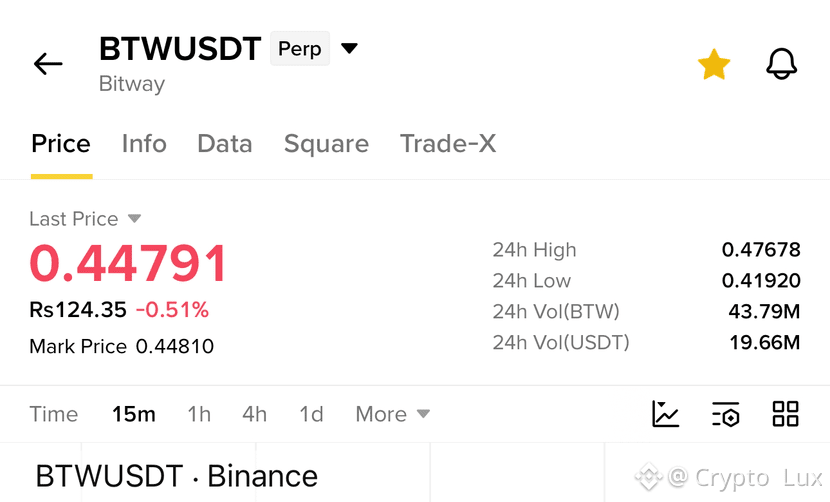830x502 pixels.
Task: Switch to the Data tab
Action: click(x=225, y=144)
